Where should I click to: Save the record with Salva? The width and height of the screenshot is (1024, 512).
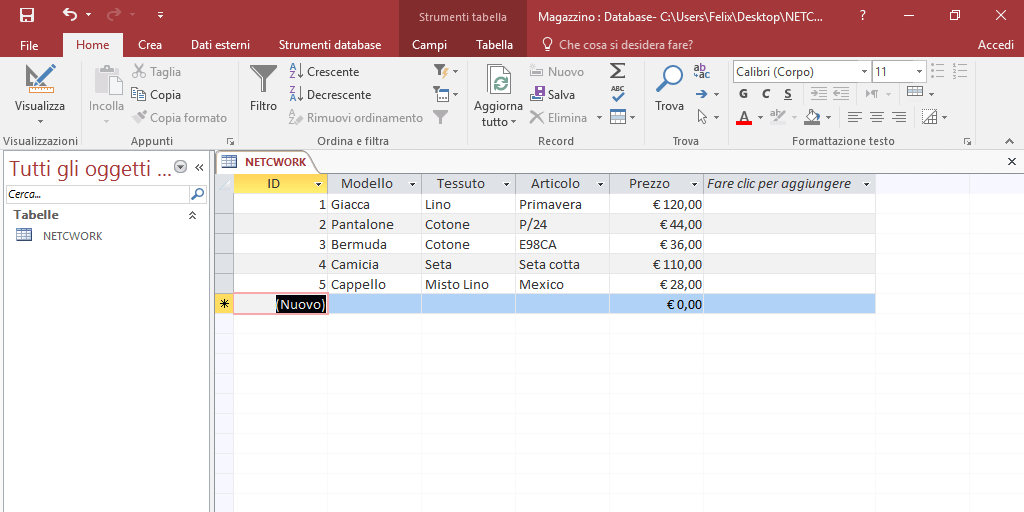(552, 95)
